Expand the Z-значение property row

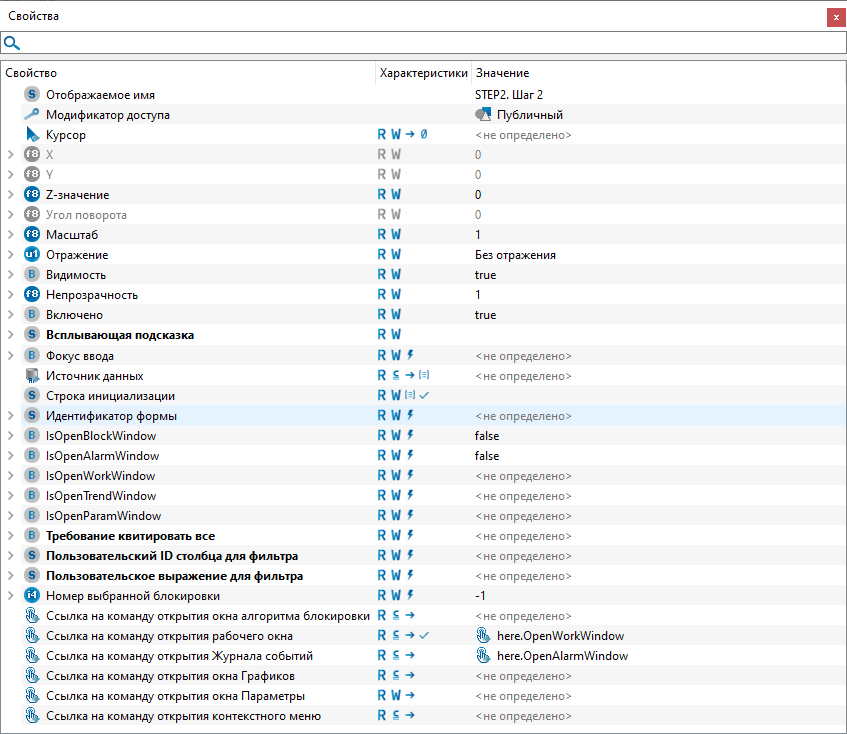click(x=10, y=195)
